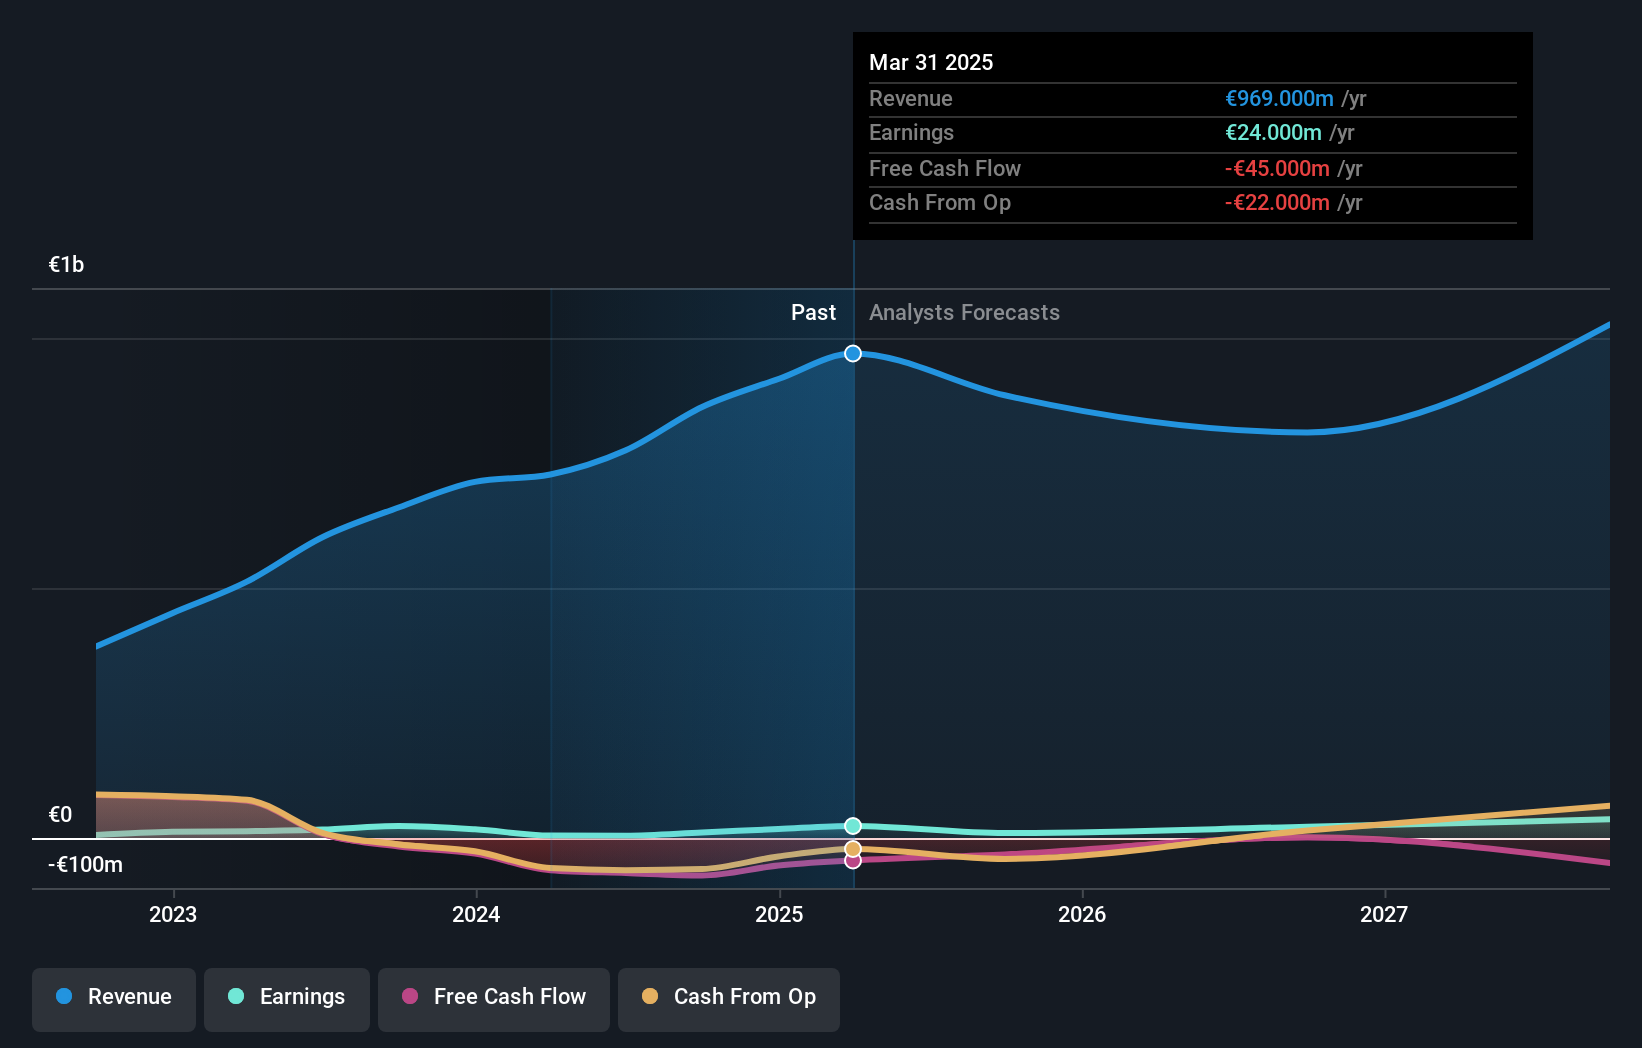Click the Past section label
1642x1048 pixels.
tap(813, 312)
